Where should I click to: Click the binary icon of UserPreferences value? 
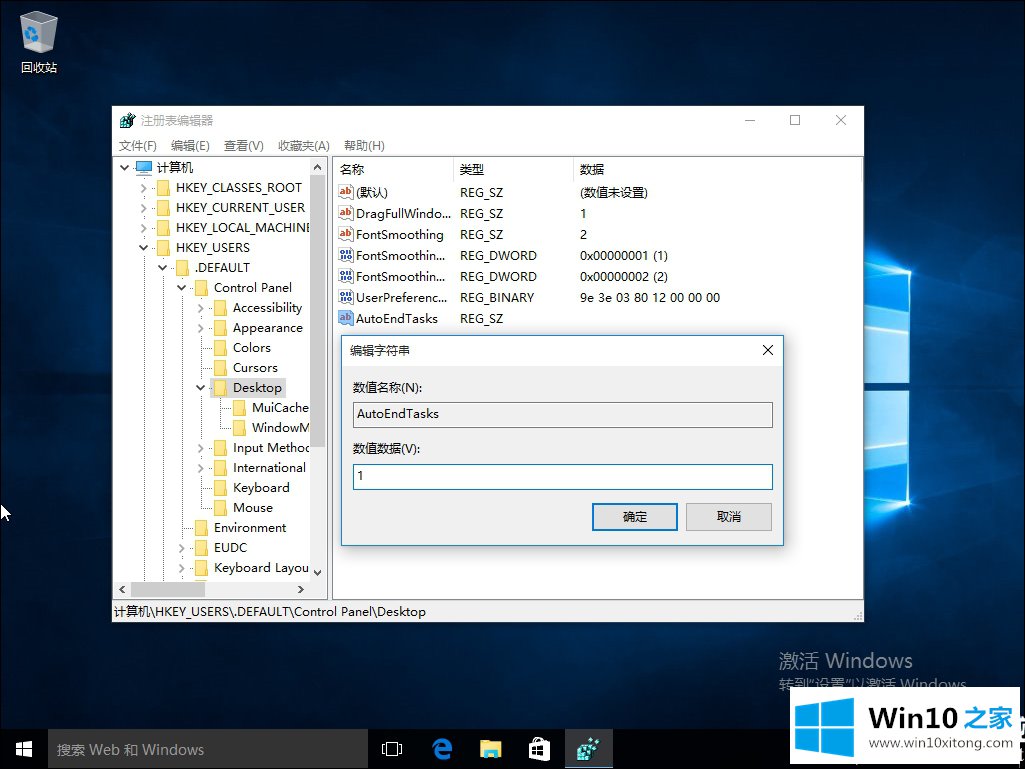pyautogui.click(x=346, y=297)
